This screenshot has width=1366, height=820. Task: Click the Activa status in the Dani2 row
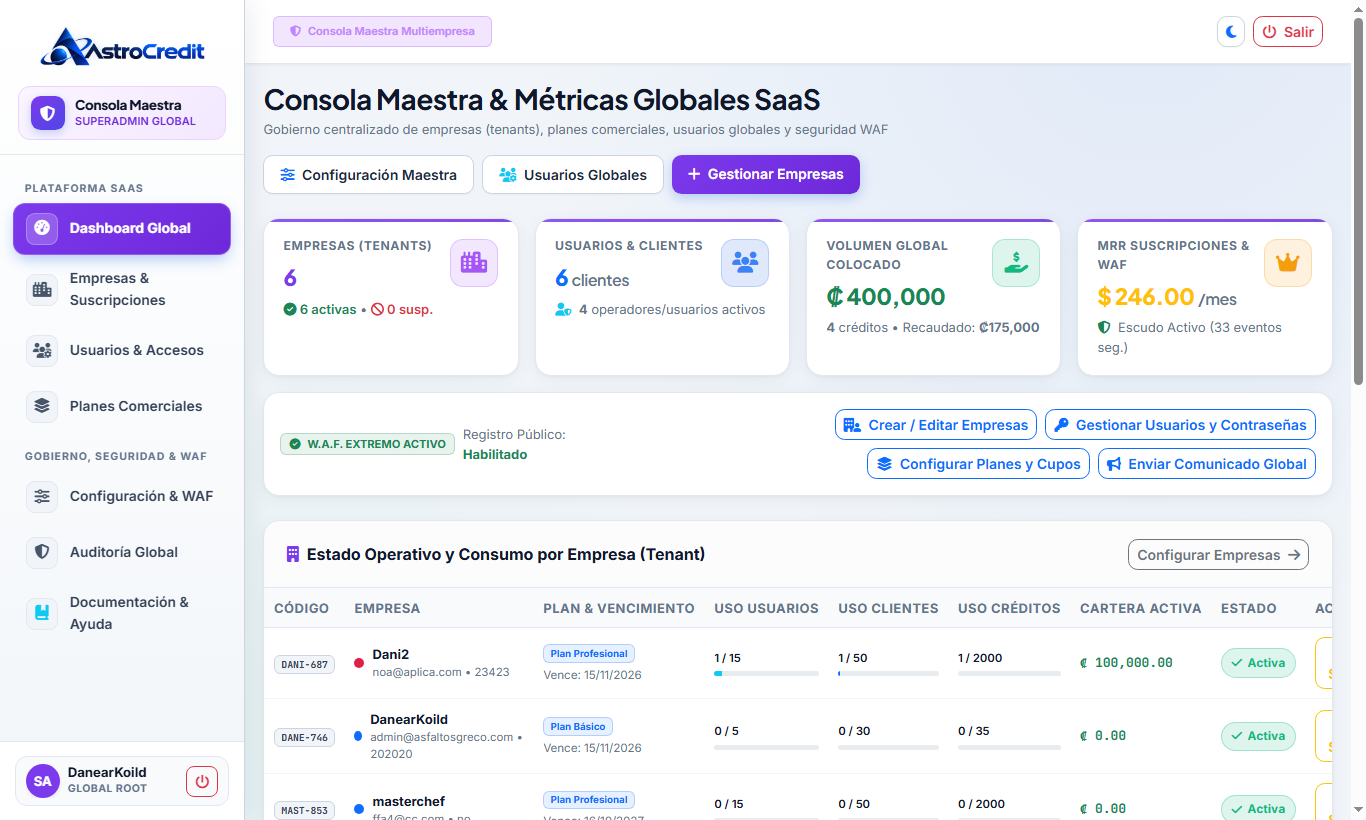(x=1258, y=663)
